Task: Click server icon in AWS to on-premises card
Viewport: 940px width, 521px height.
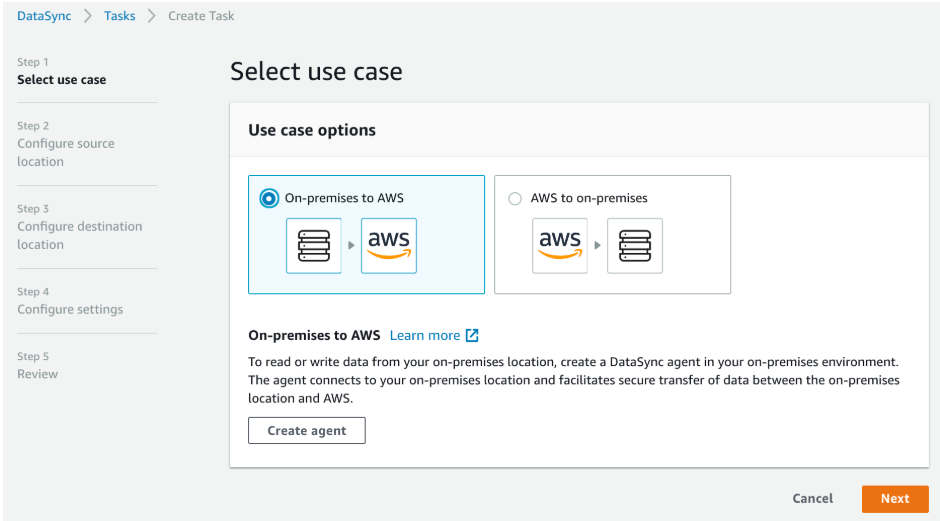Action: click(x=635, y=246)
